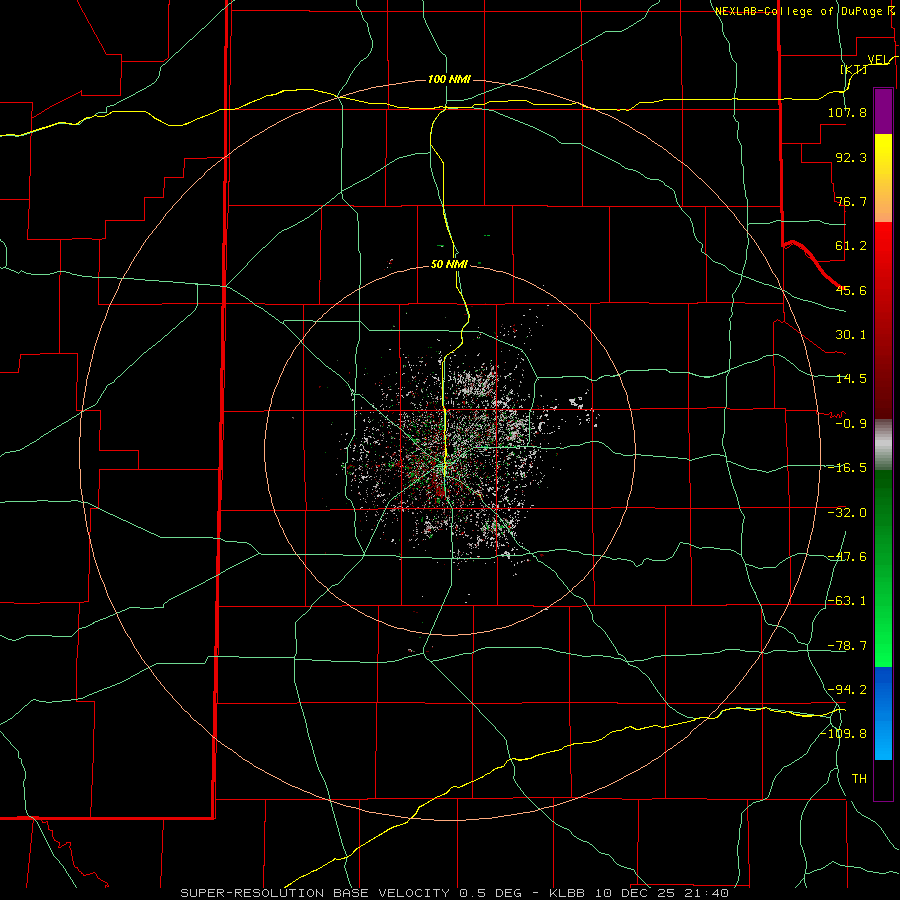
Task: Click the VEL legend title
Action: coord(879,59)
